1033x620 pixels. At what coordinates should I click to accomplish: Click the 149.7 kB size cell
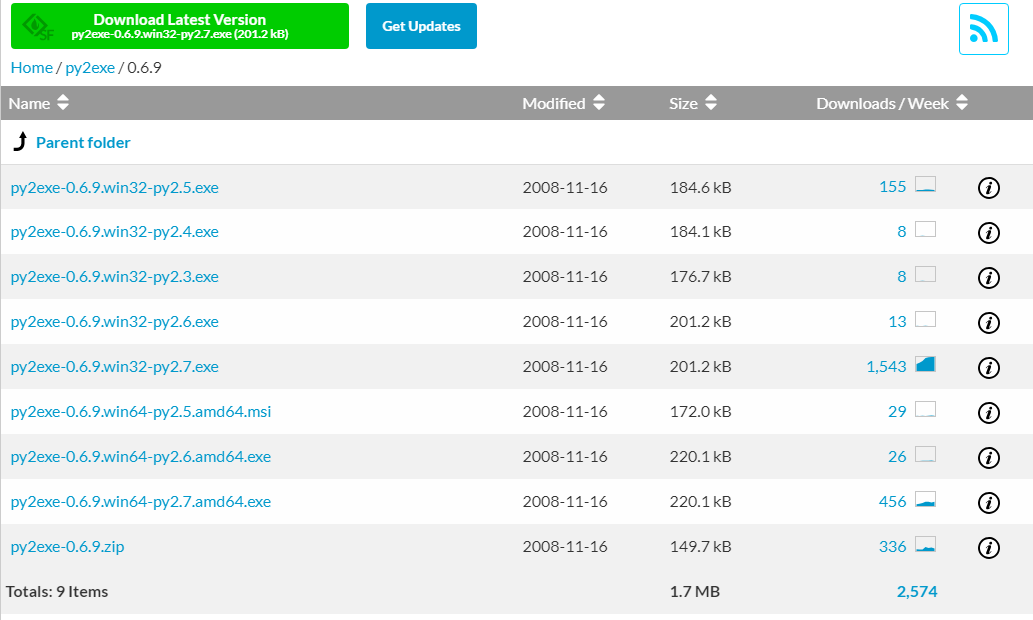(x=700, y=547)
